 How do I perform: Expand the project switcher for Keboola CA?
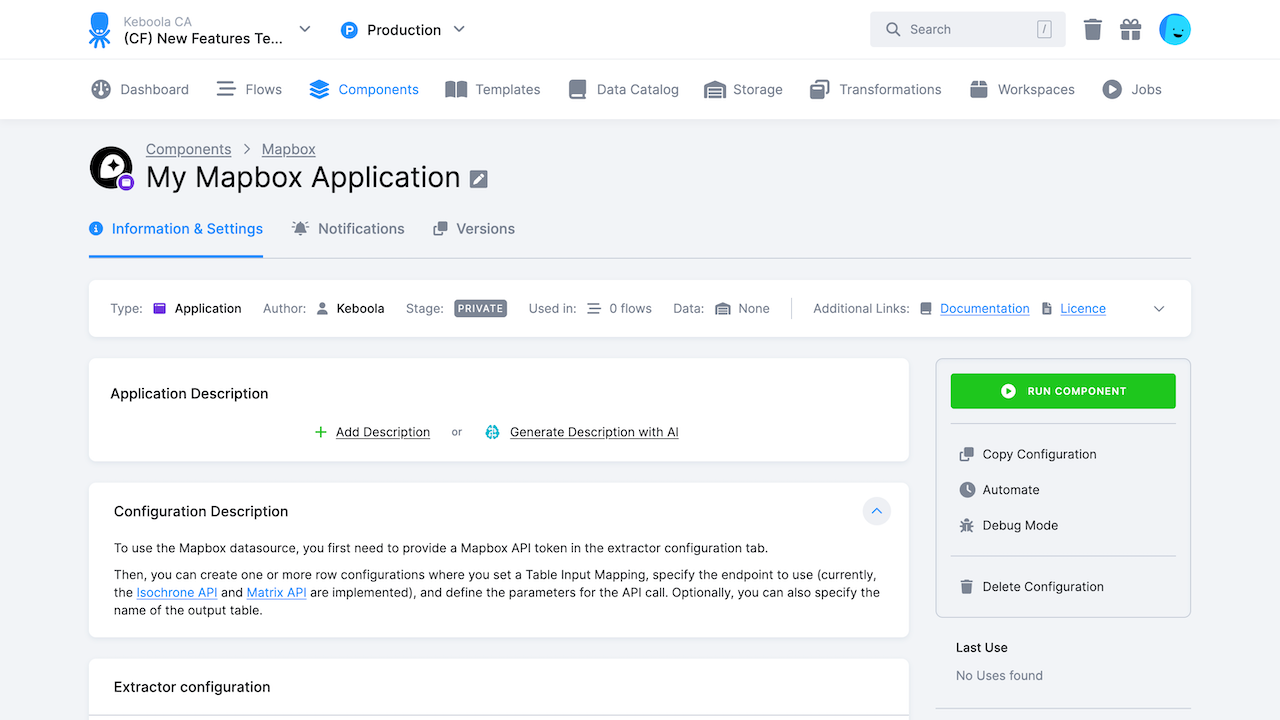304,29
